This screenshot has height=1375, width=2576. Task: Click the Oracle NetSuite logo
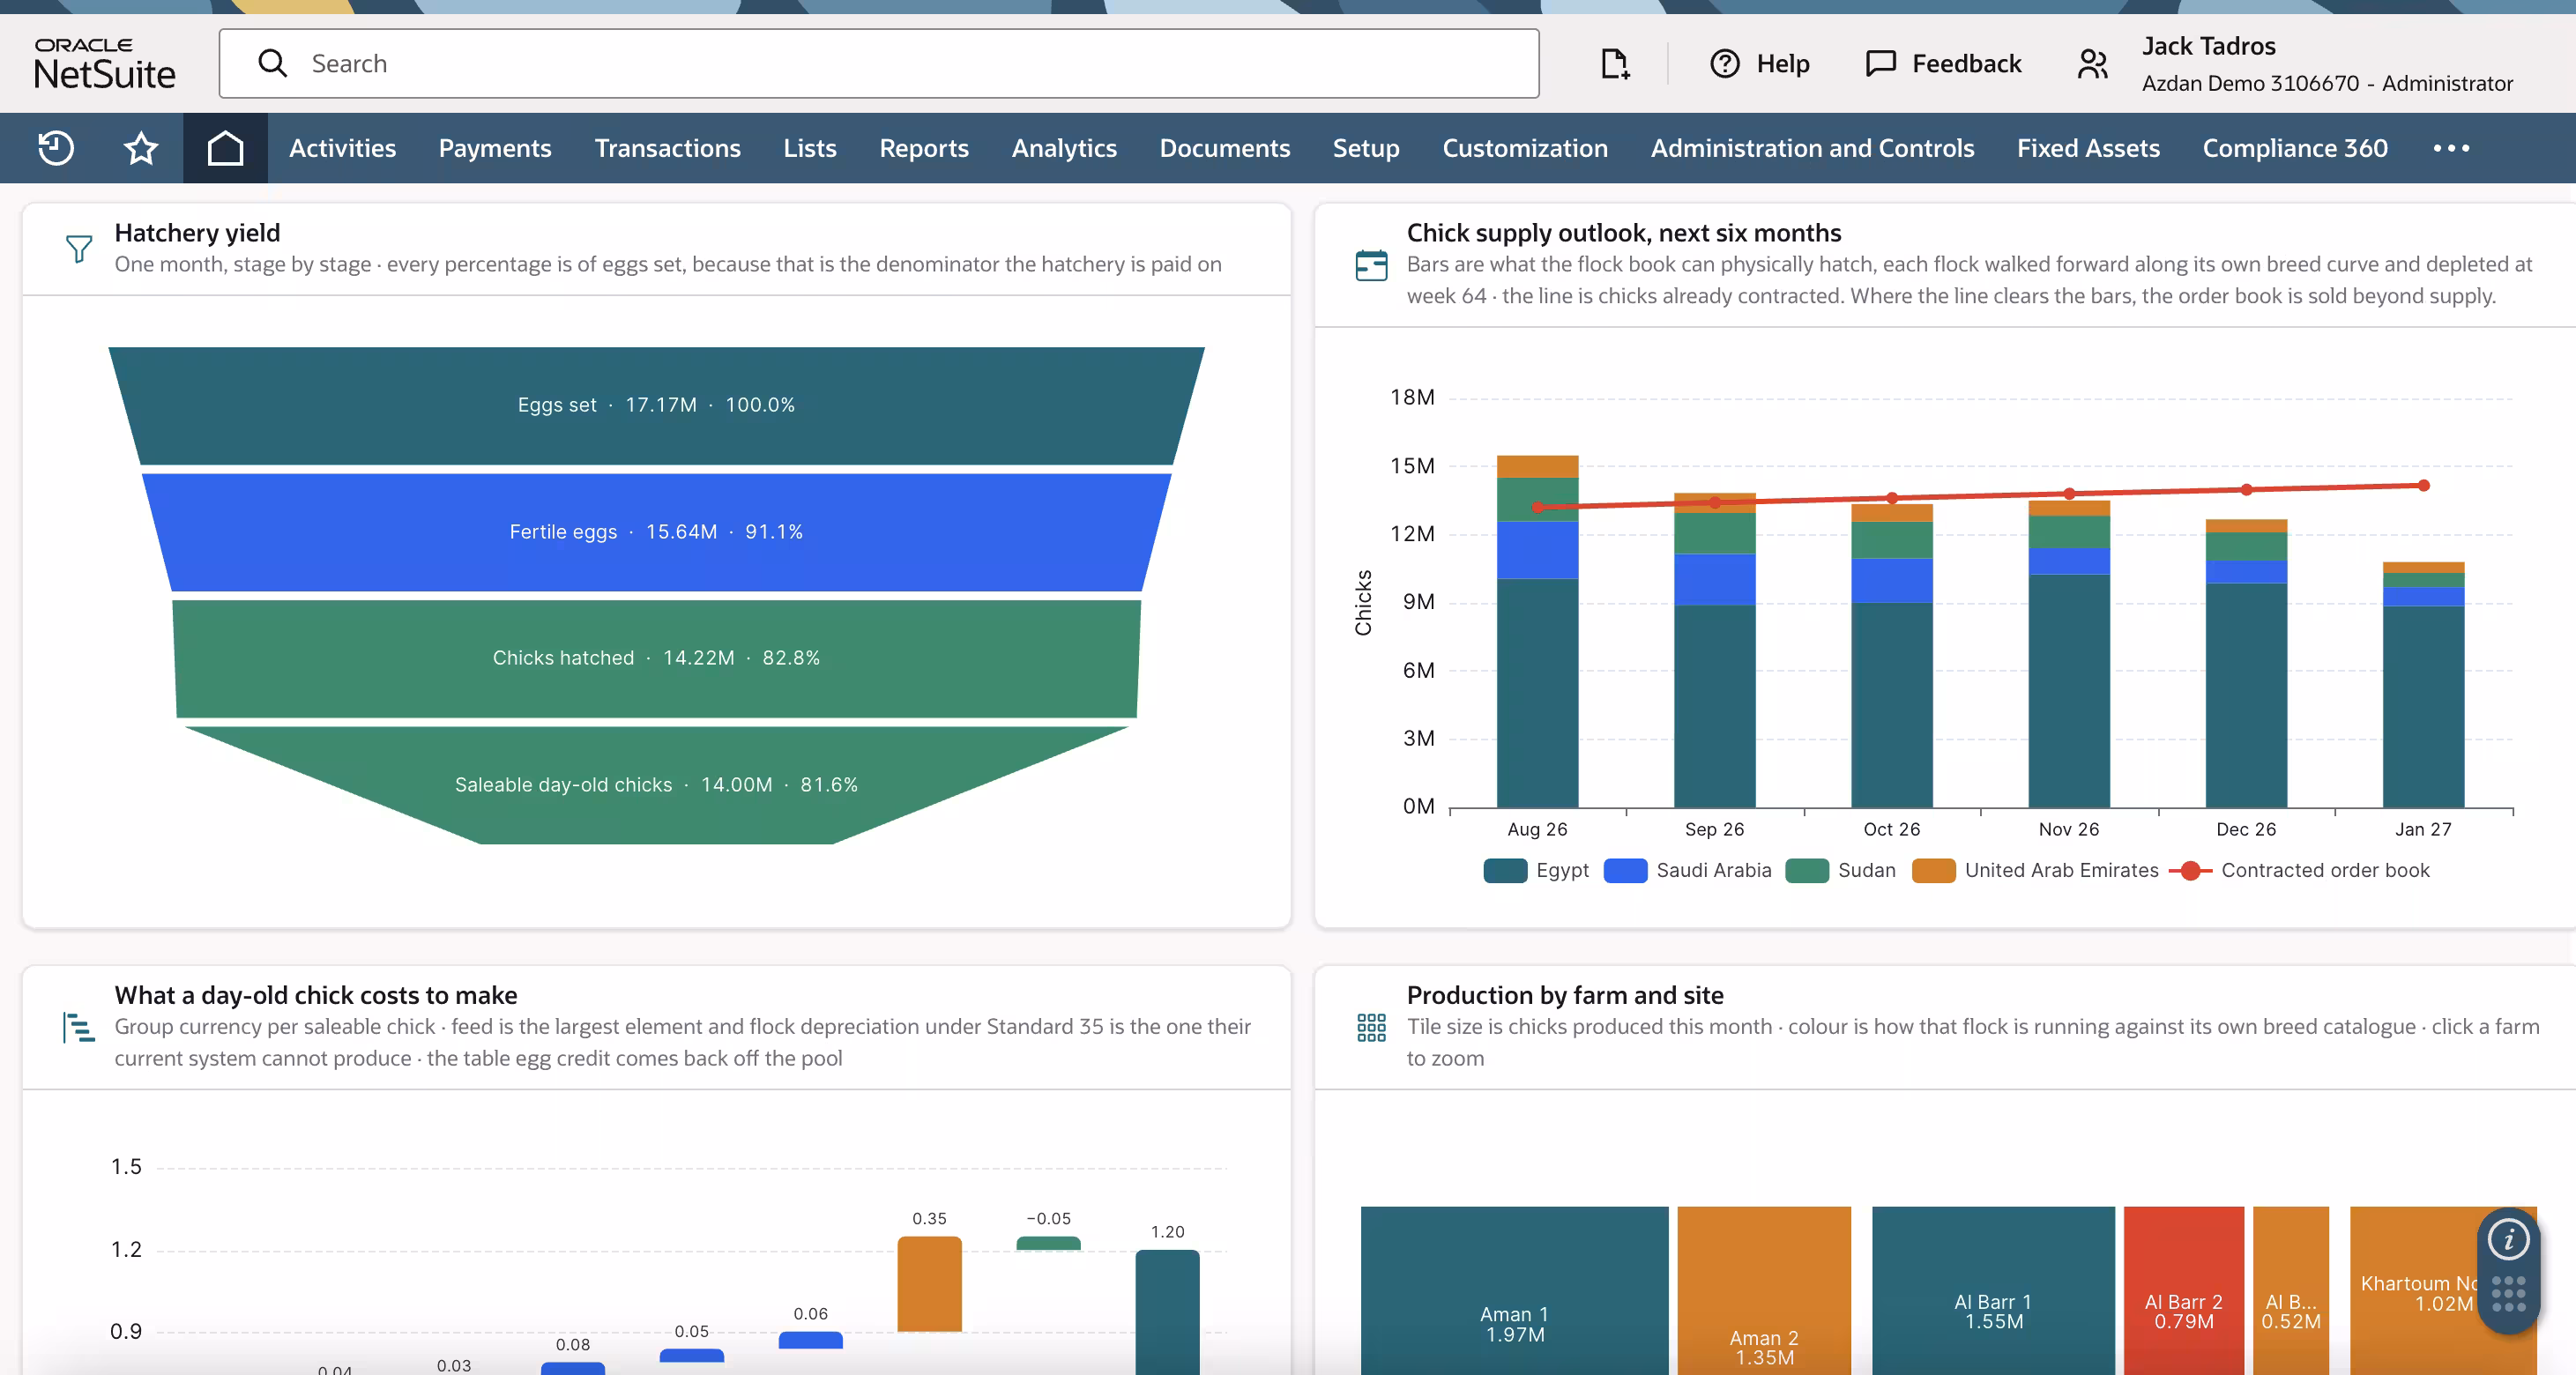[x=104, y=64]
